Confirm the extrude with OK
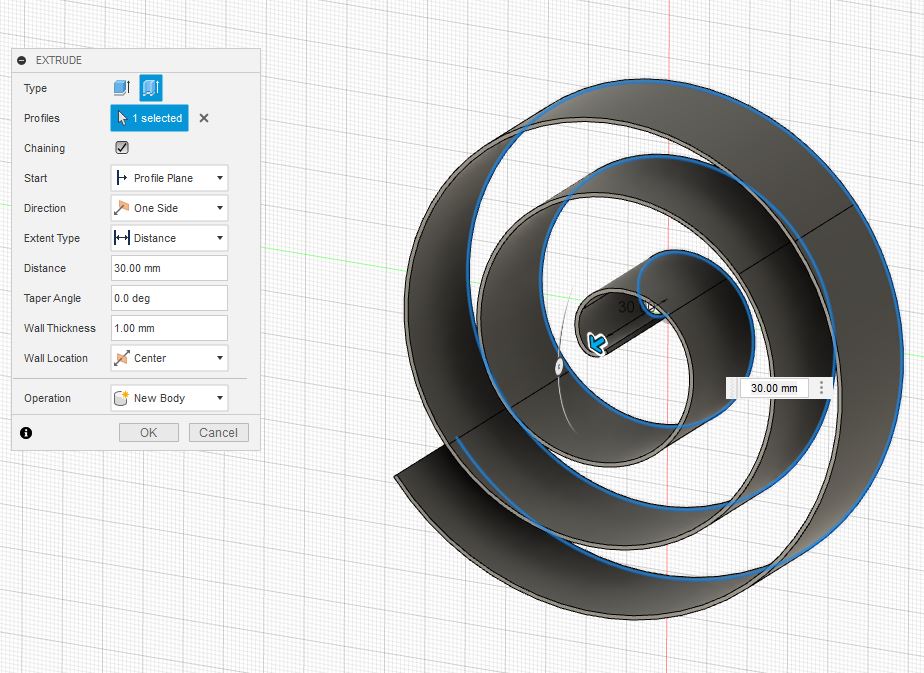The width and height of the screenshot is (924, 673). click(148, 433)
